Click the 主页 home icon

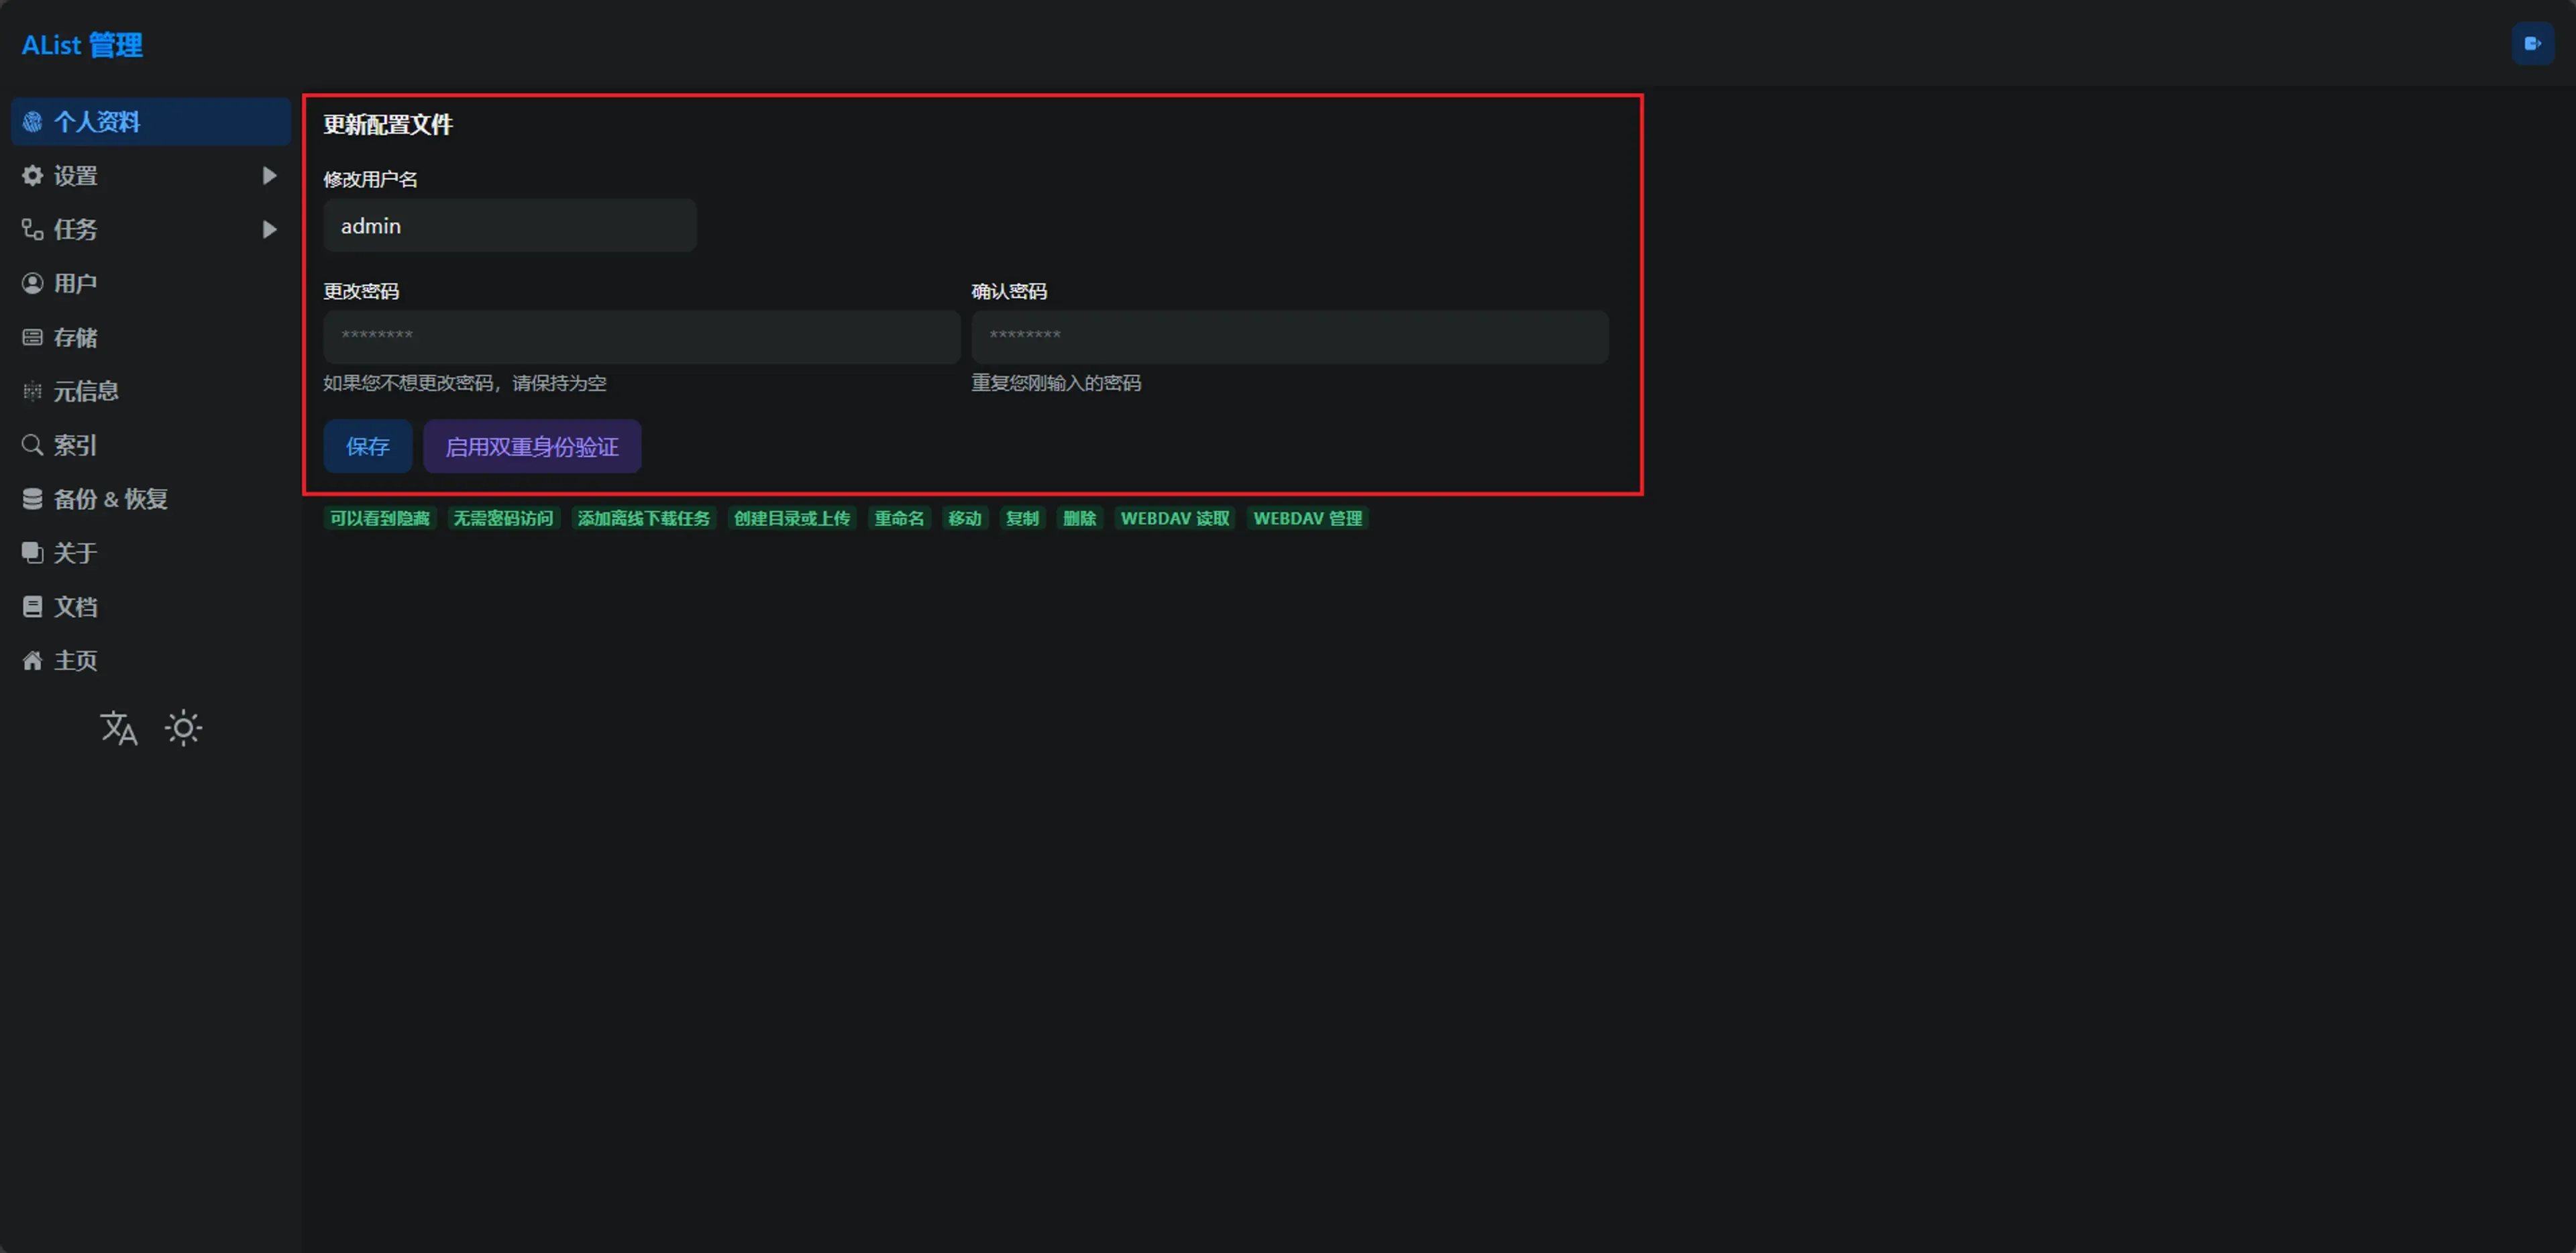tap(32, 661)
